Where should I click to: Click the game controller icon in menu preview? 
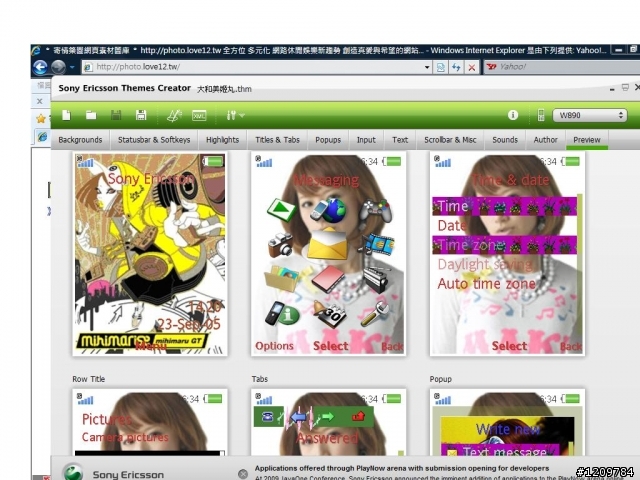(x=375, y=211)
